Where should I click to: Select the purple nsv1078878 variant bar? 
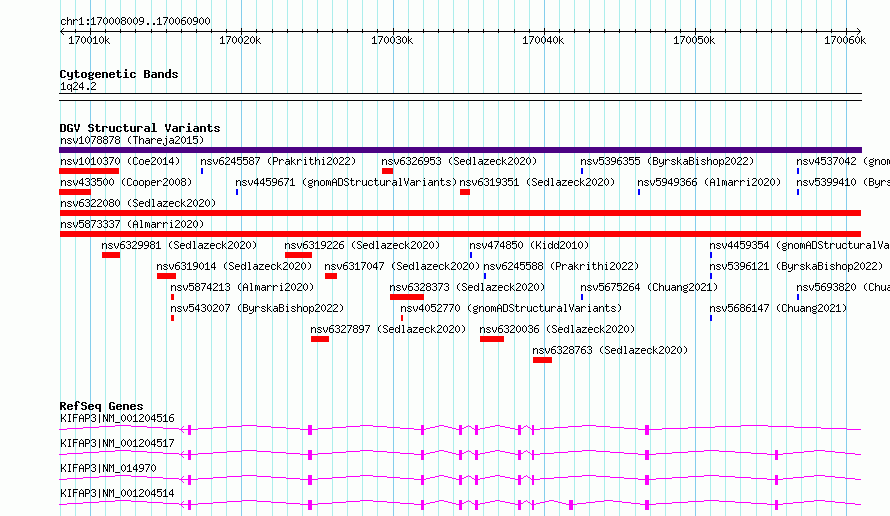point(460,150)
